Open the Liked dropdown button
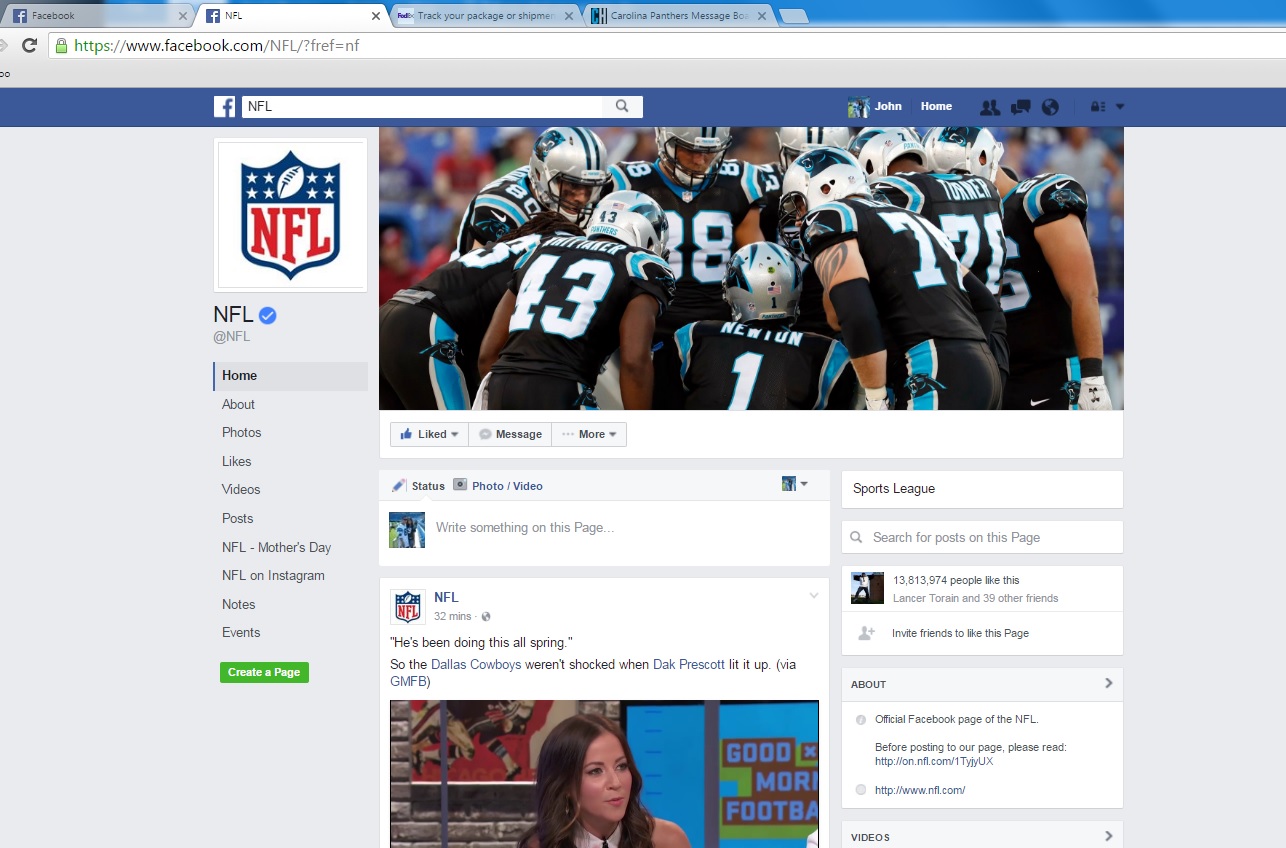Viewport: 1286px width, 848px height. [x=429, y=434]
